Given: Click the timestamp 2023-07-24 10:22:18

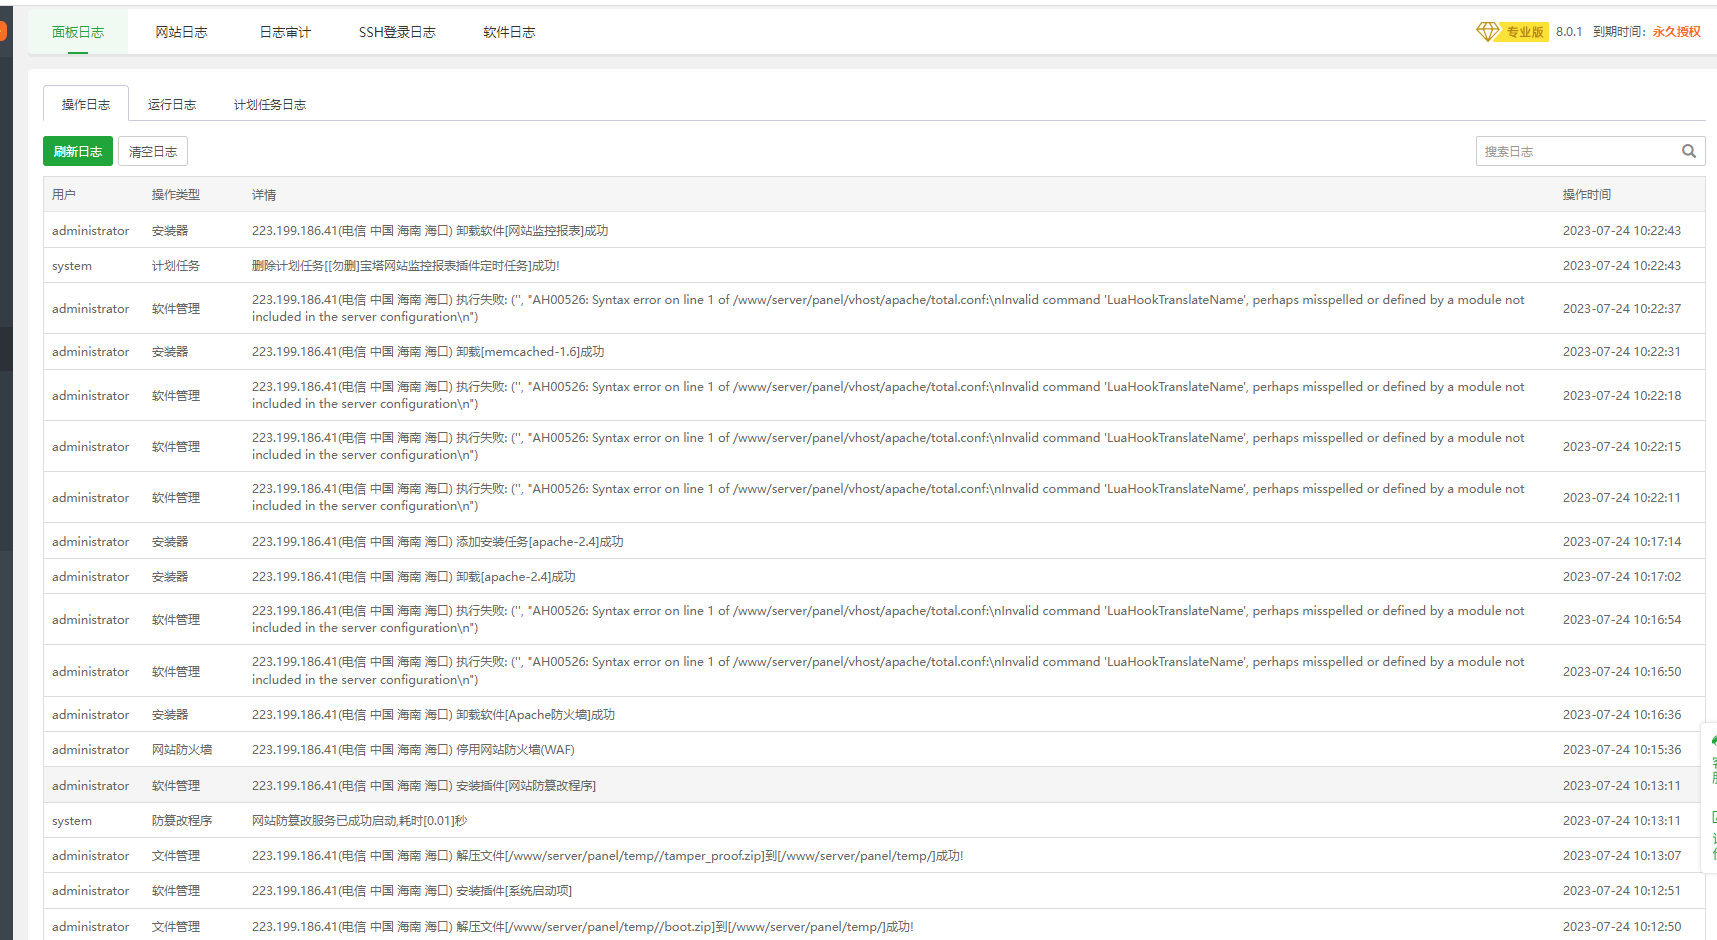Looking at the screenshot, I should pos(1622,395).
